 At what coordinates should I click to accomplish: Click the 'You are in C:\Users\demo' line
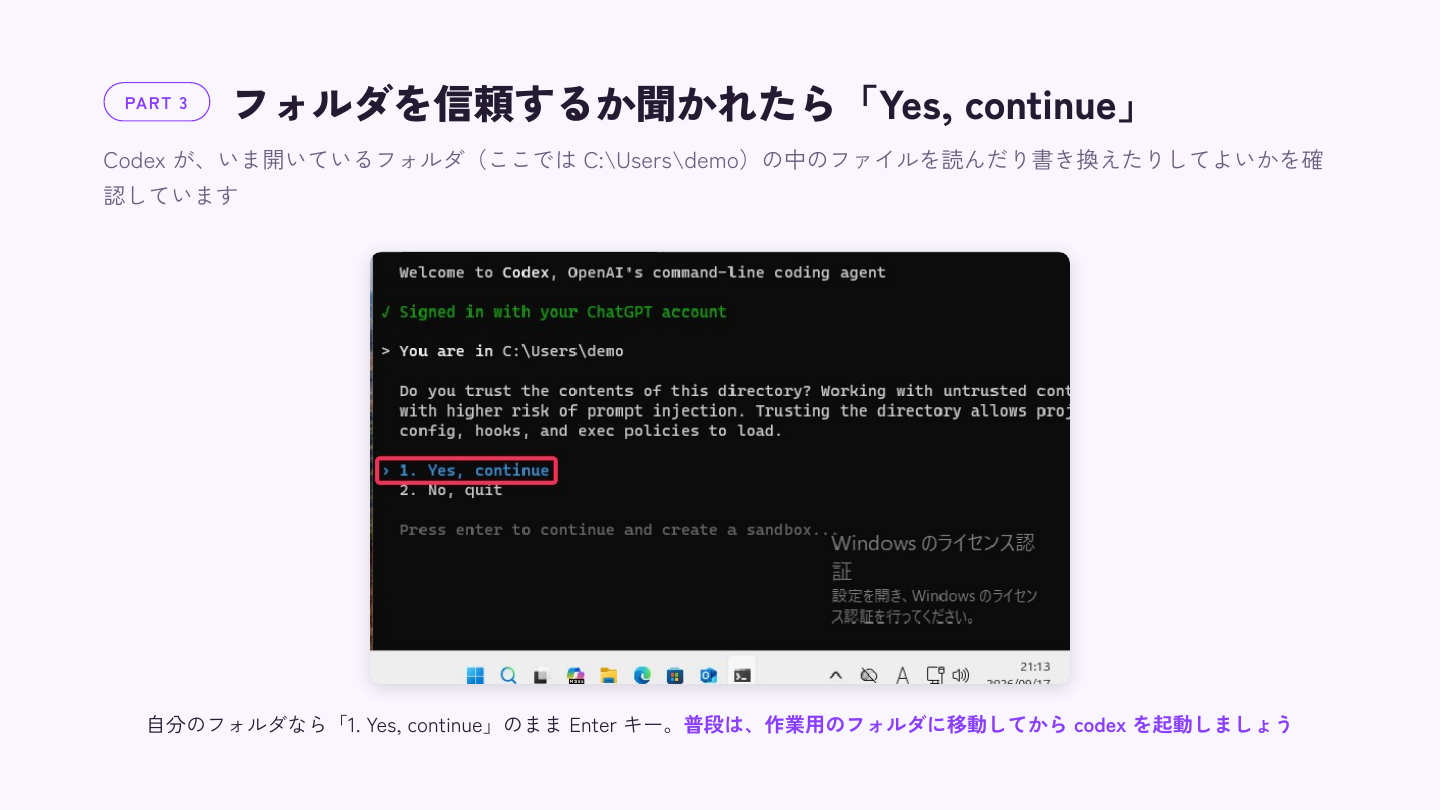(502, 351)
